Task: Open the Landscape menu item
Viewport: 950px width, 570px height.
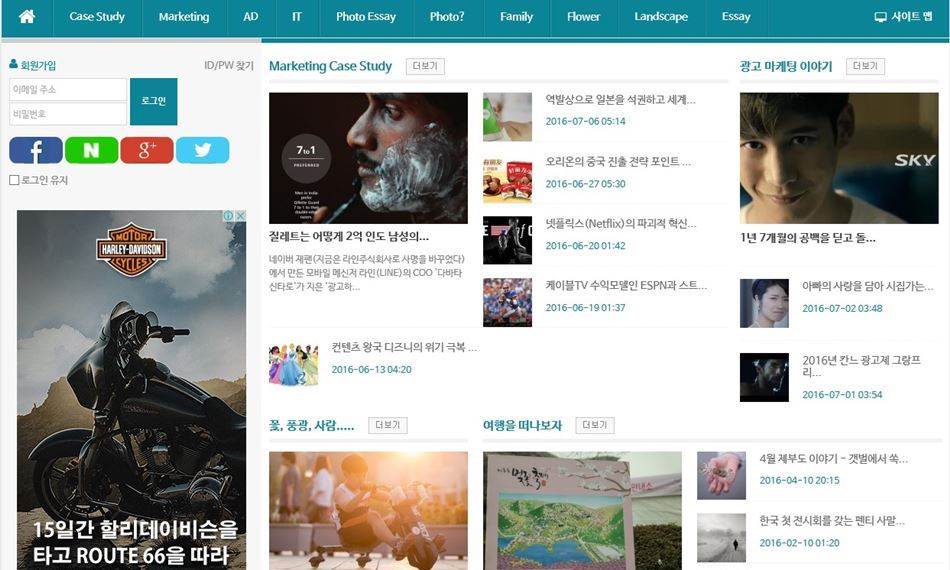Action: tap(661, 16)
